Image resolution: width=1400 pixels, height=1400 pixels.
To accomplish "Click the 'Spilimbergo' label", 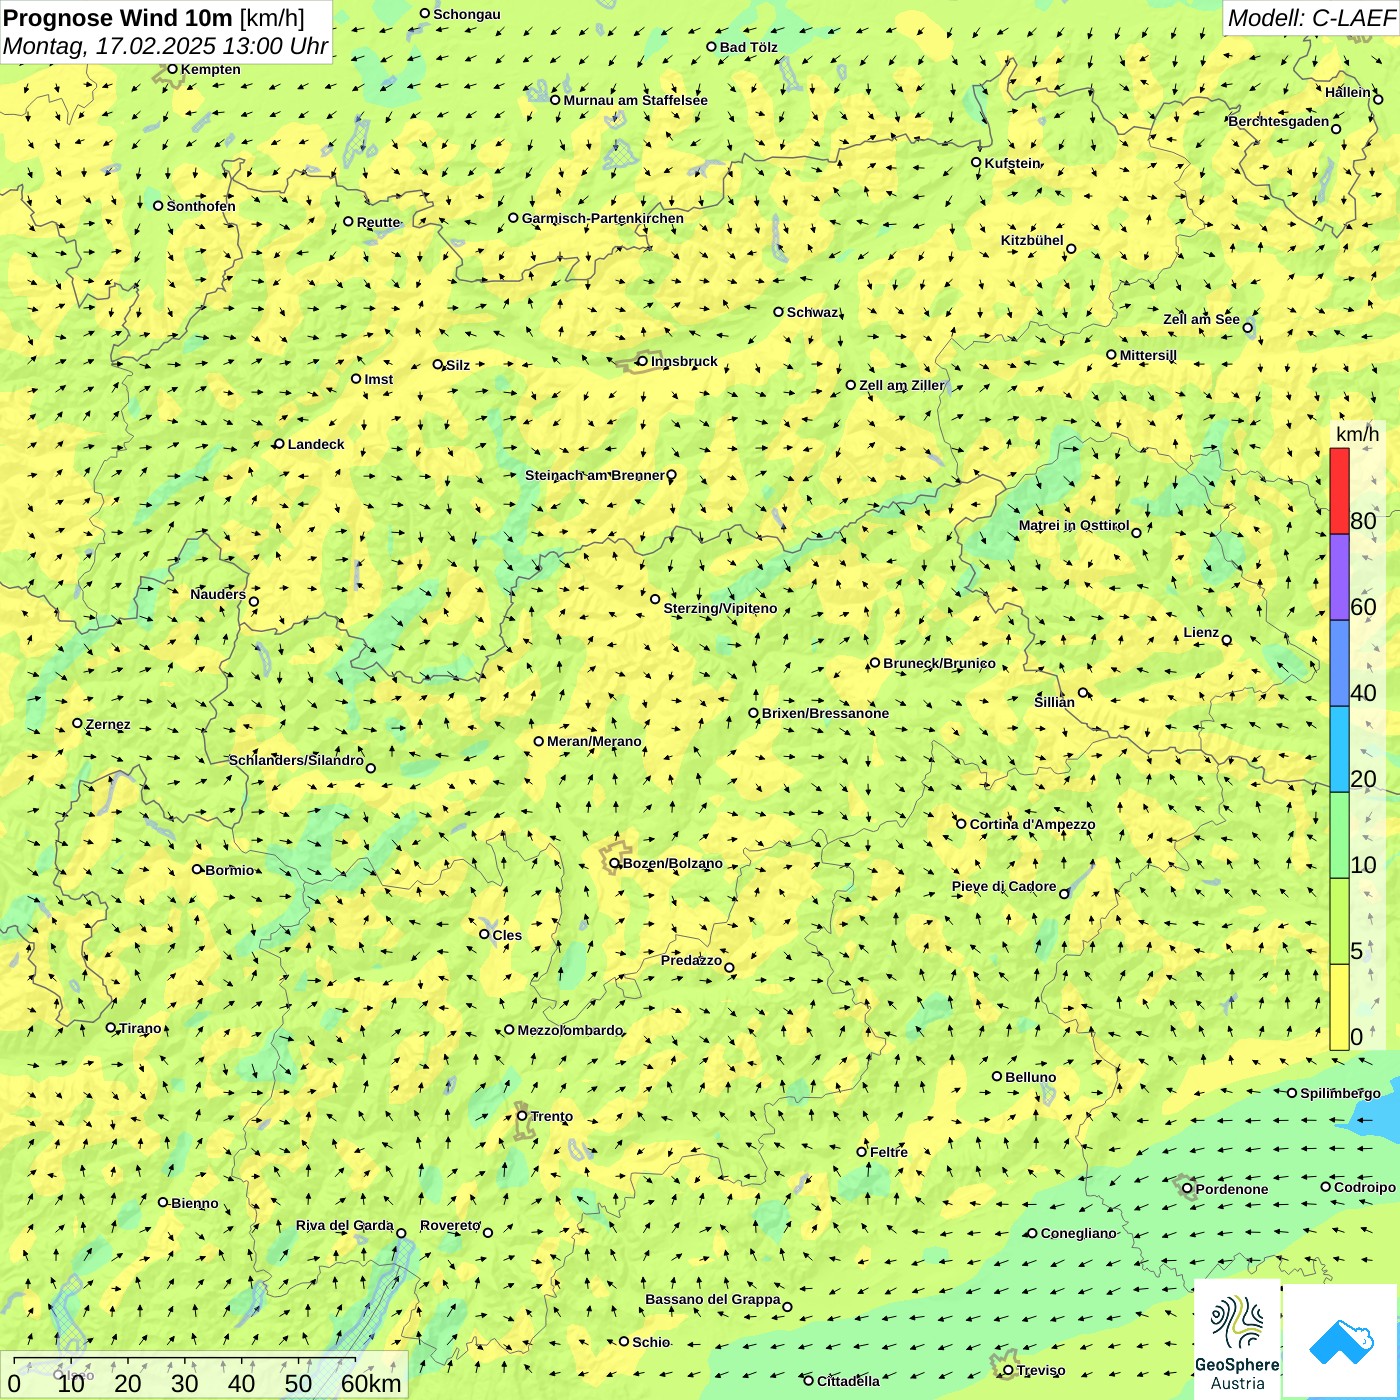I will tap(1340, 1093).
